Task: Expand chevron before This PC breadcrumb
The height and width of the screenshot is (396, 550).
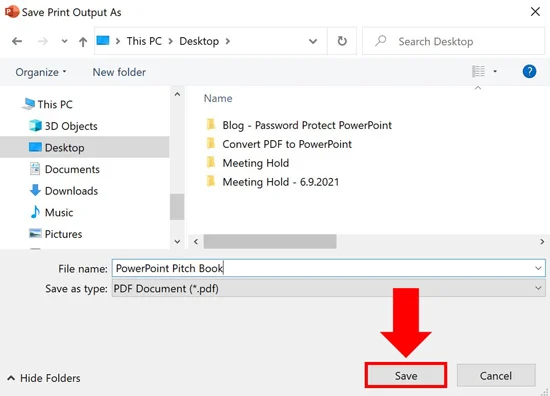Action: pos(118,41)
